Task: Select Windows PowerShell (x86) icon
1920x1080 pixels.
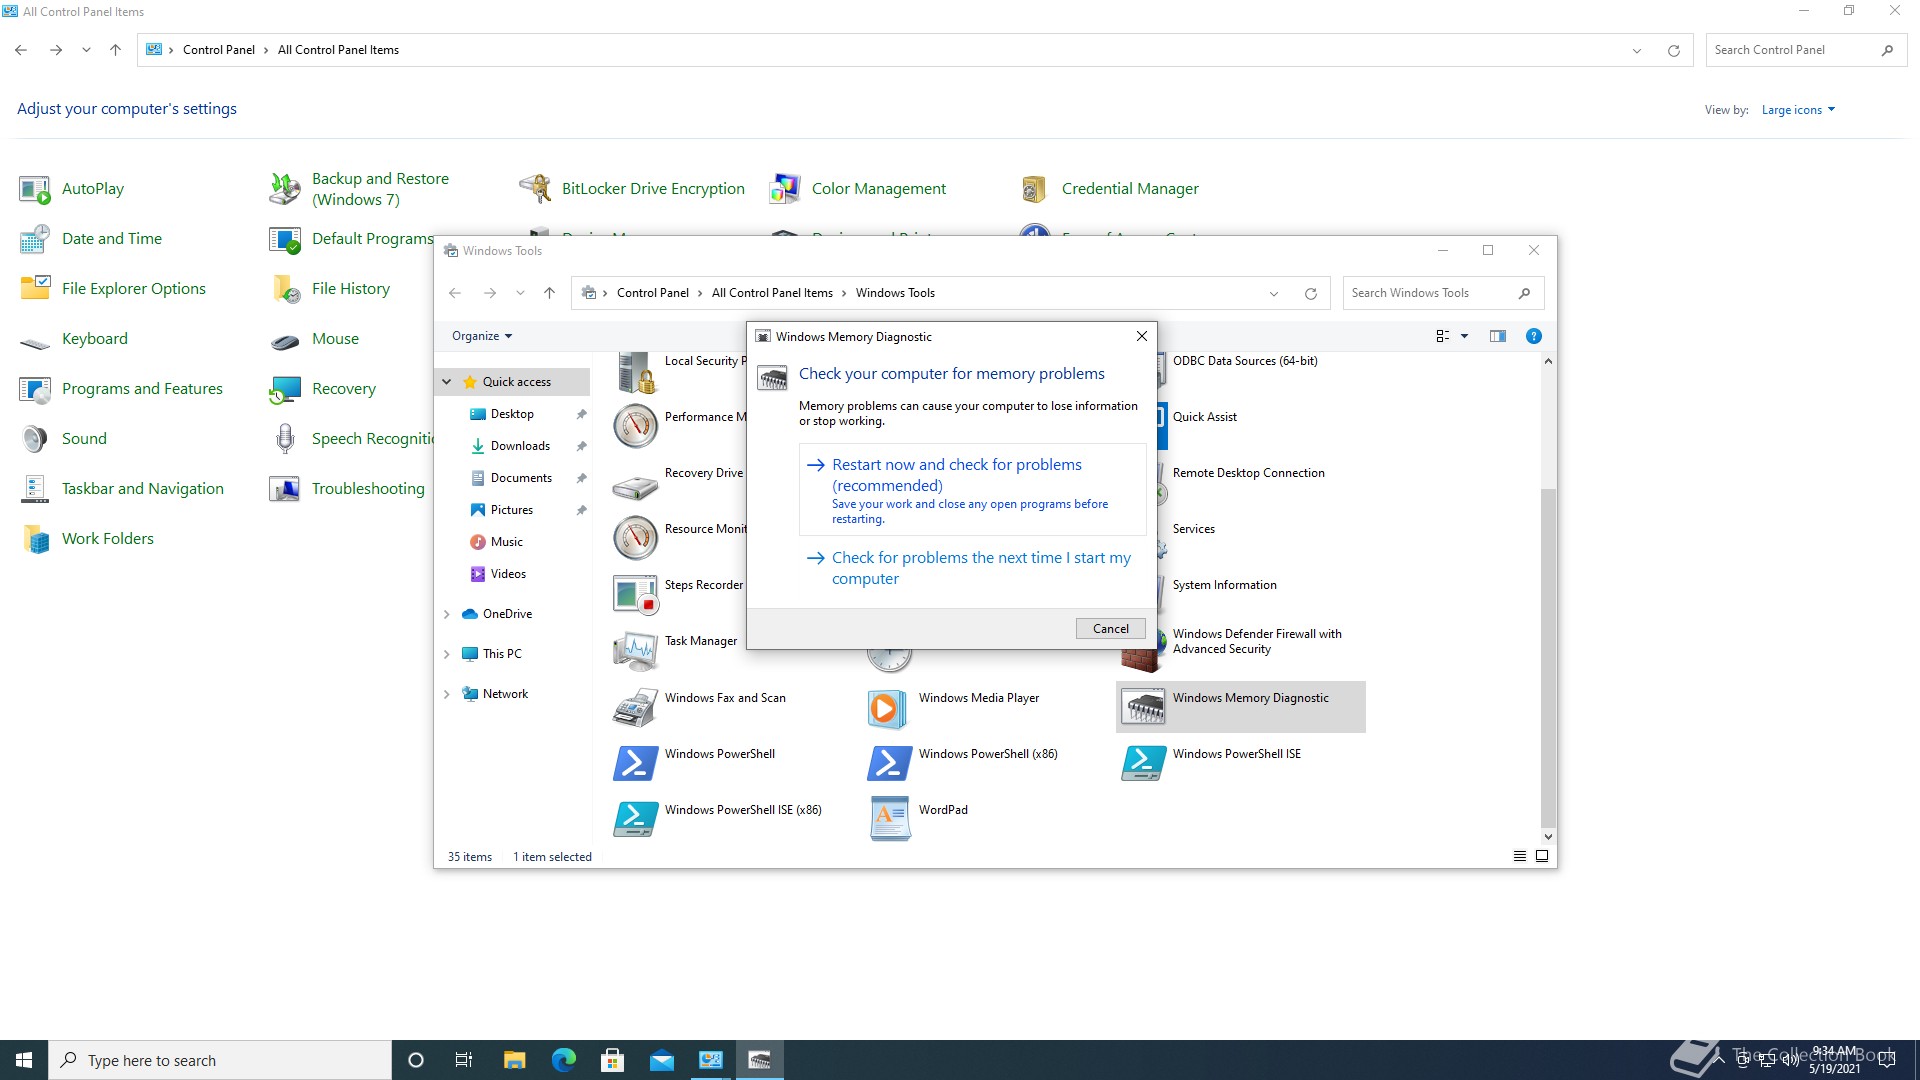Action: tap(889, 763)
